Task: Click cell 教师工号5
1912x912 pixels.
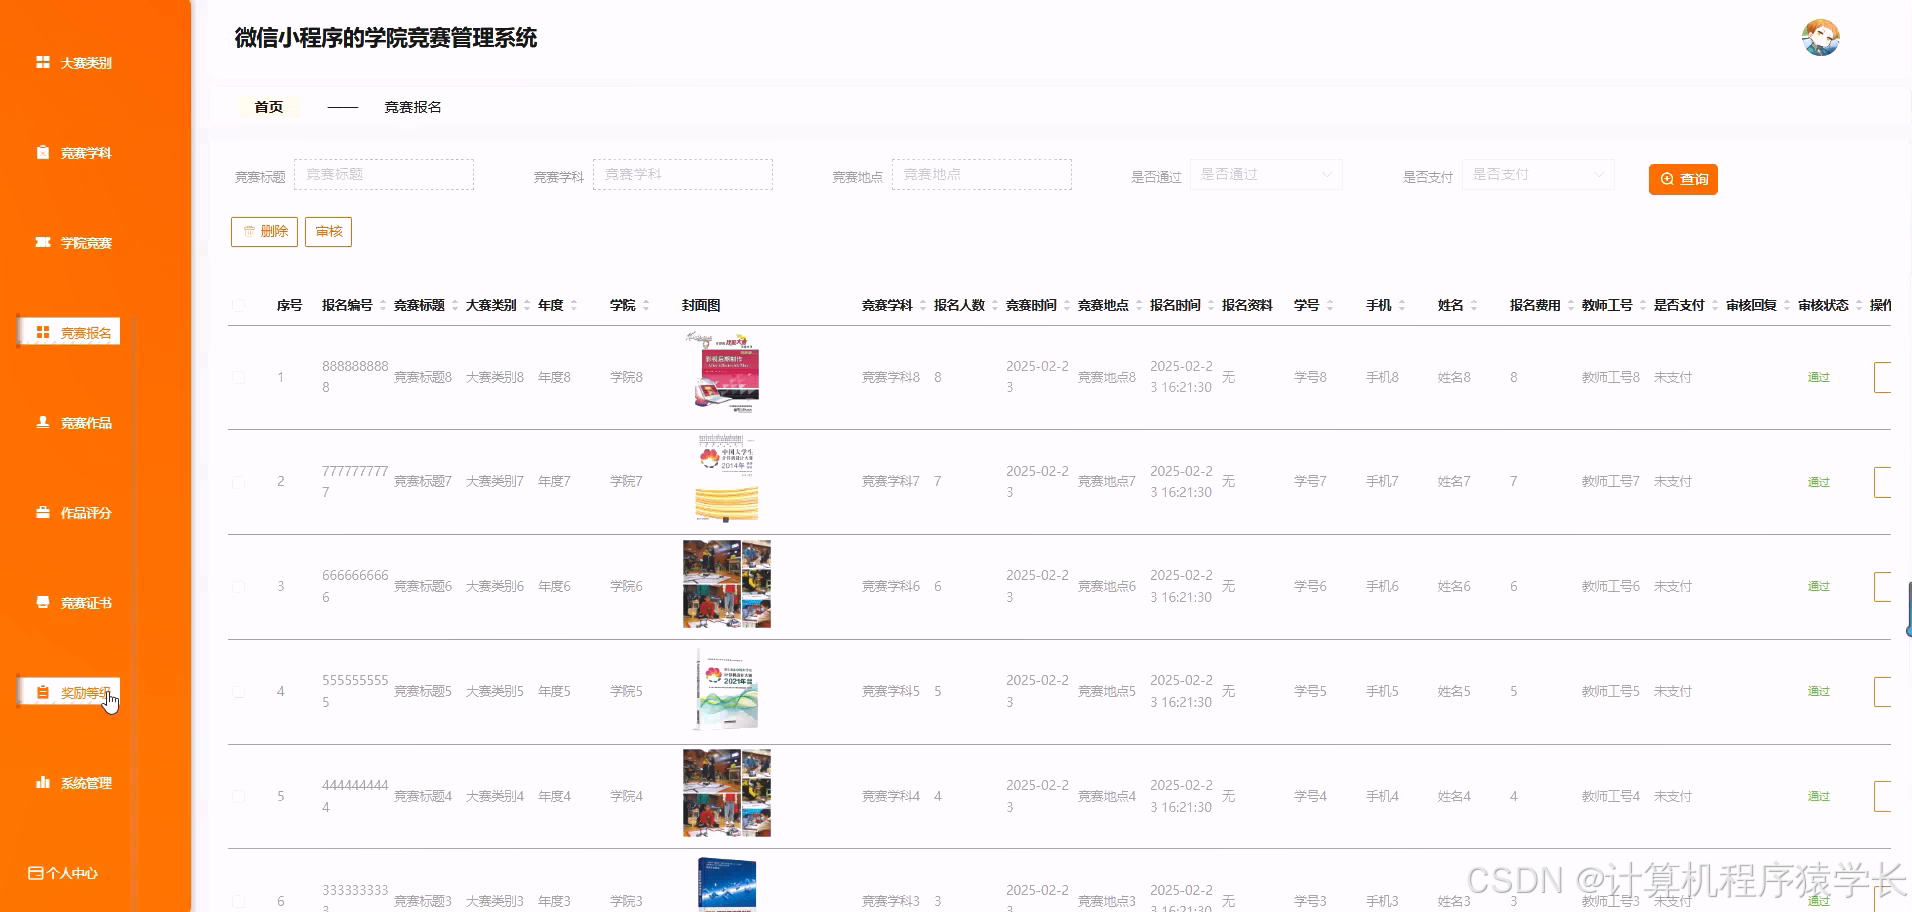Action: pyautogui.click(x=1611, y=691)
